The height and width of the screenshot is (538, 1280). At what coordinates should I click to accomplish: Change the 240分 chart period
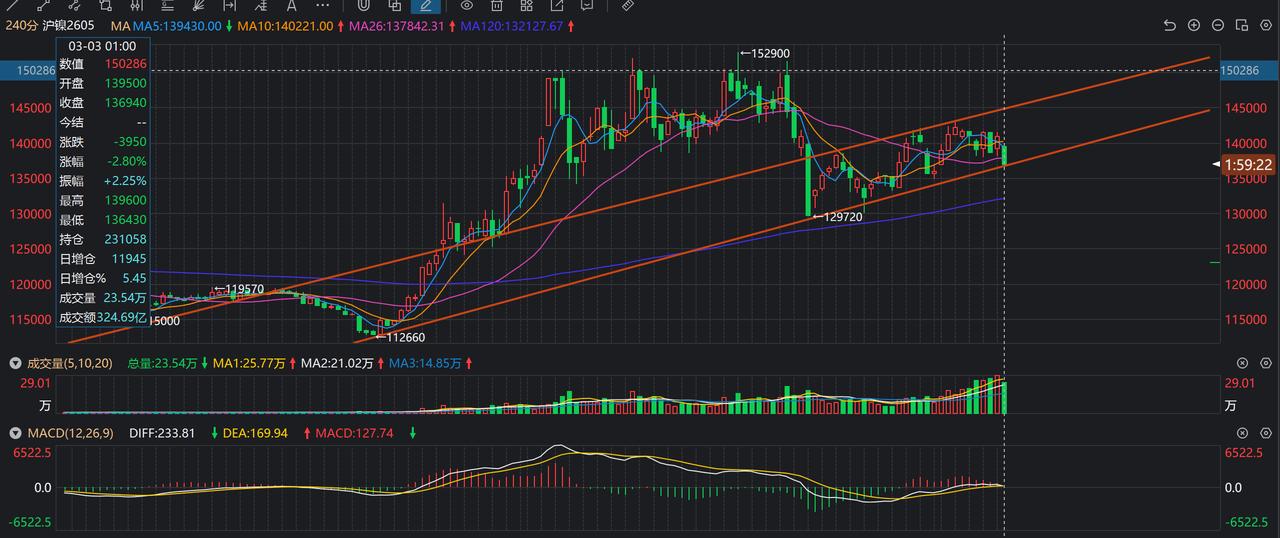(x=21, y=25)
